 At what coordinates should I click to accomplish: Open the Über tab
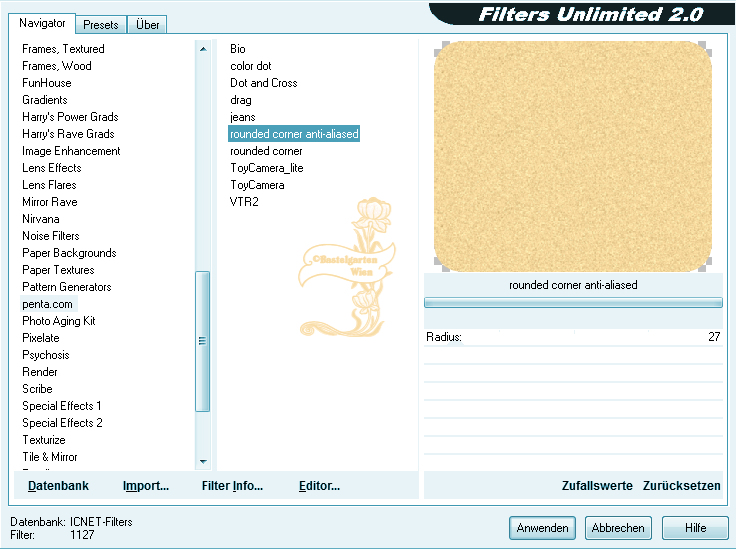click(147, 24)
